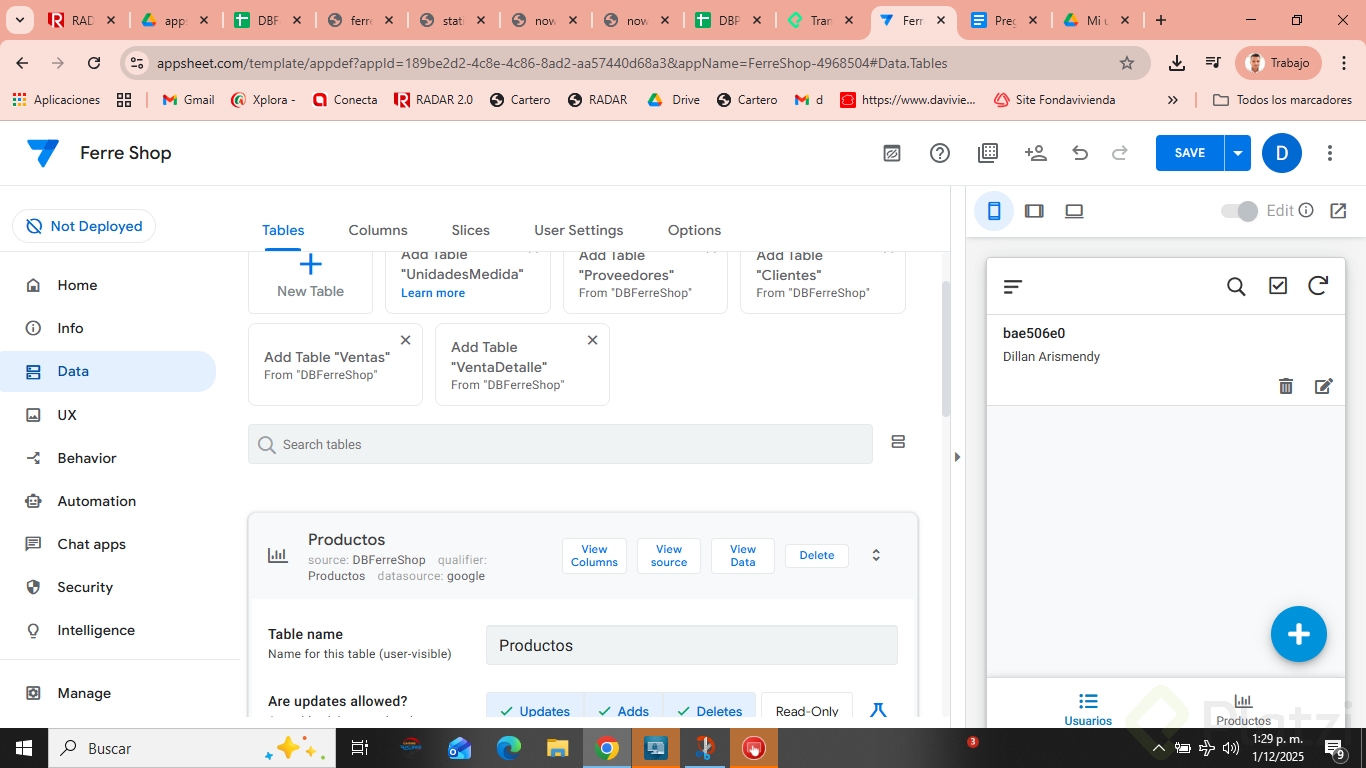1366x768 pixels.
Task: Dismiss the Add Table "Ventas" suggestion
Action: click(x=405, y=340)
